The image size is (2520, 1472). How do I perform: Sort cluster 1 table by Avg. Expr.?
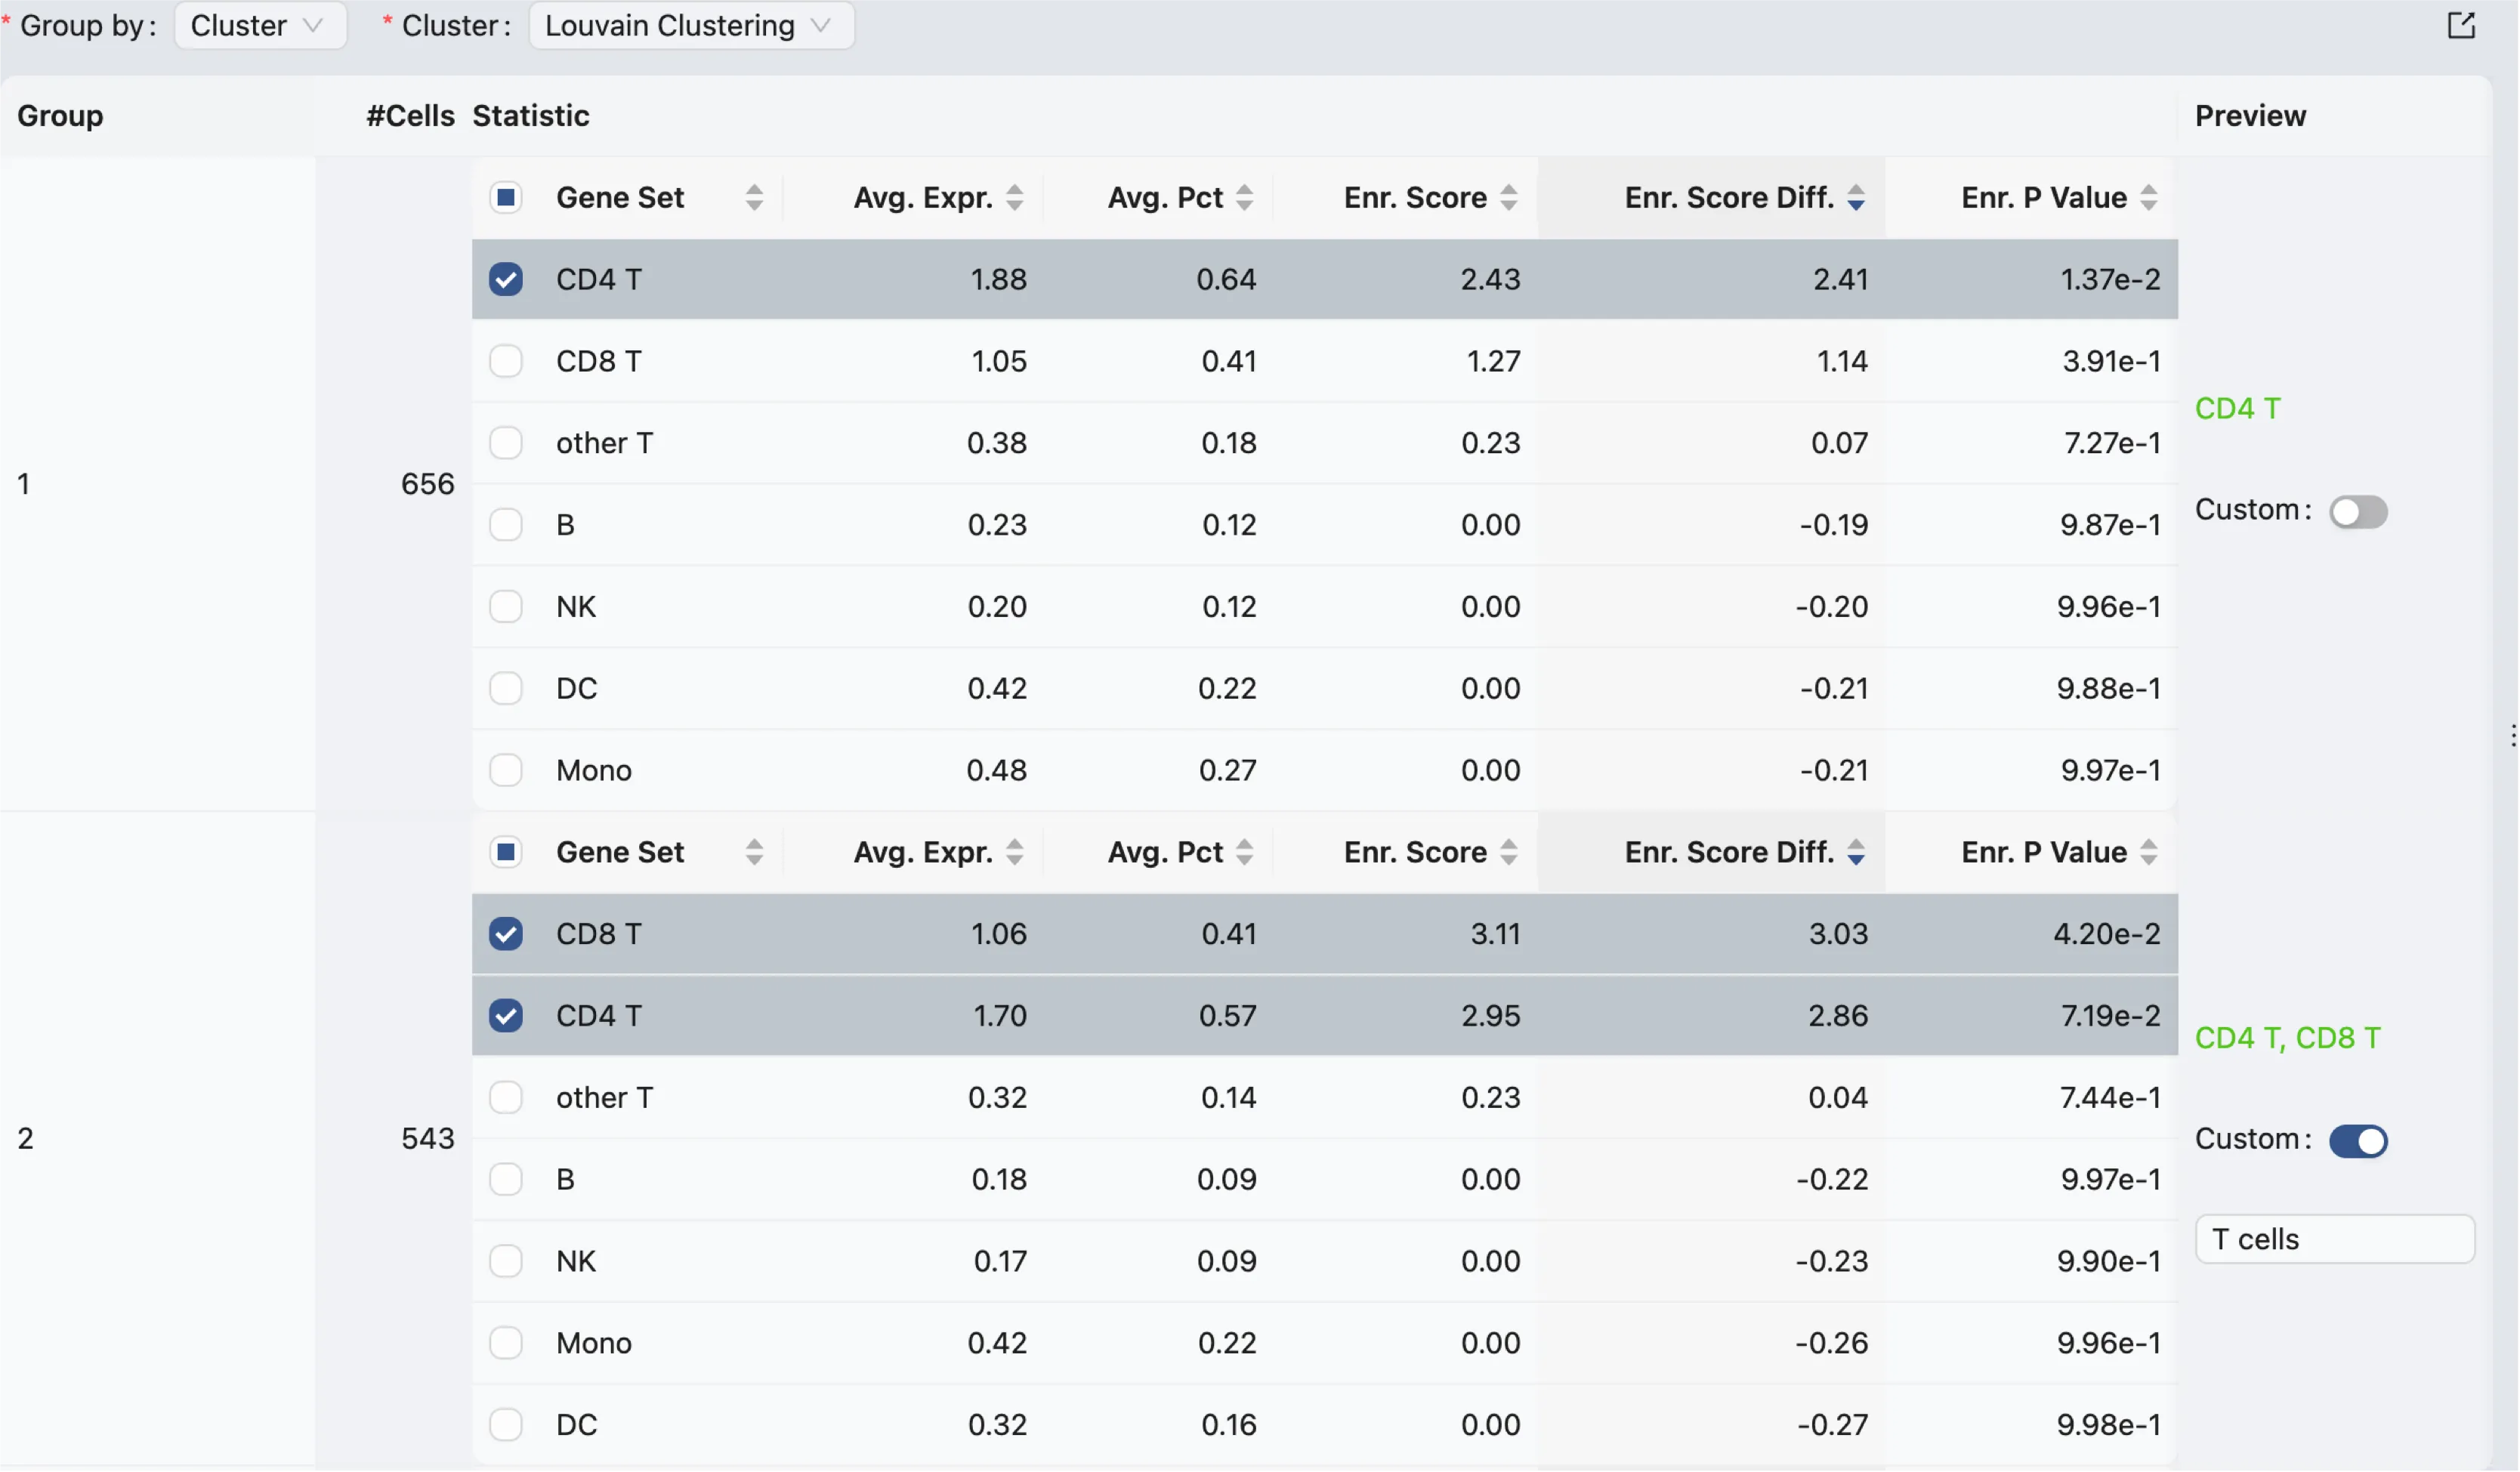click(1014, 198)
